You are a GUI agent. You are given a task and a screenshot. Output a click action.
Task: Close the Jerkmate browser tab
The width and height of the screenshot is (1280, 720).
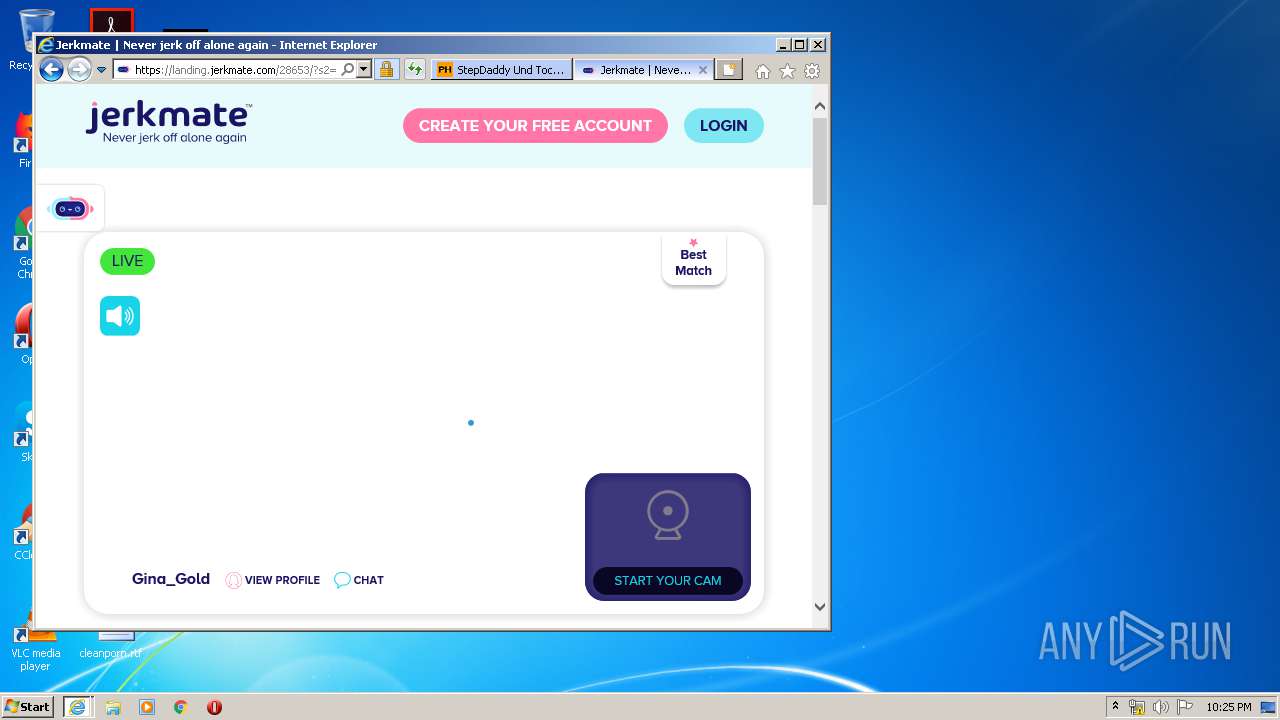703,70
